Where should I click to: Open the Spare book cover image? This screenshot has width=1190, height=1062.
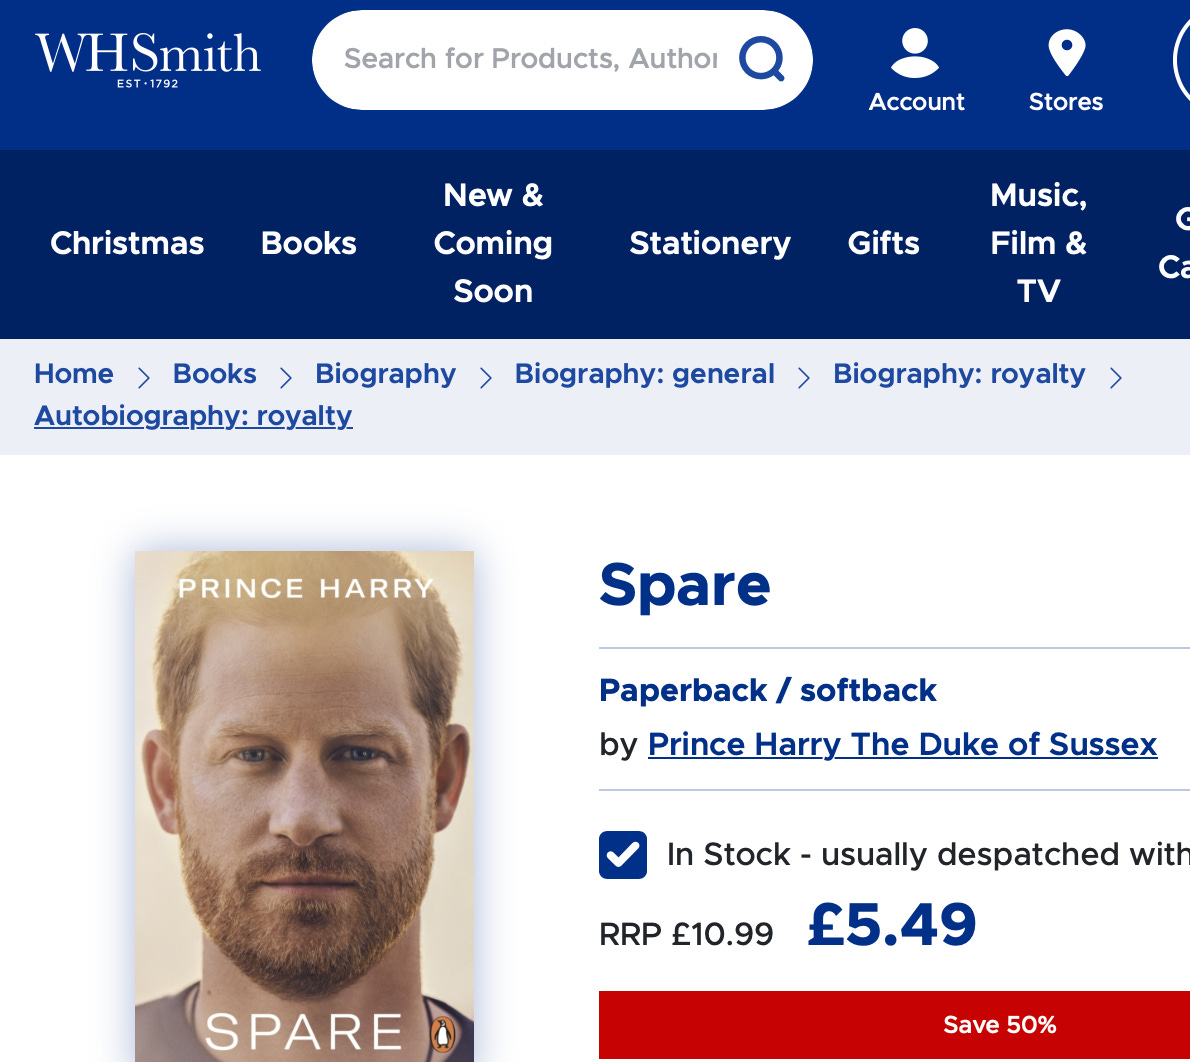(x=304, y=806)
